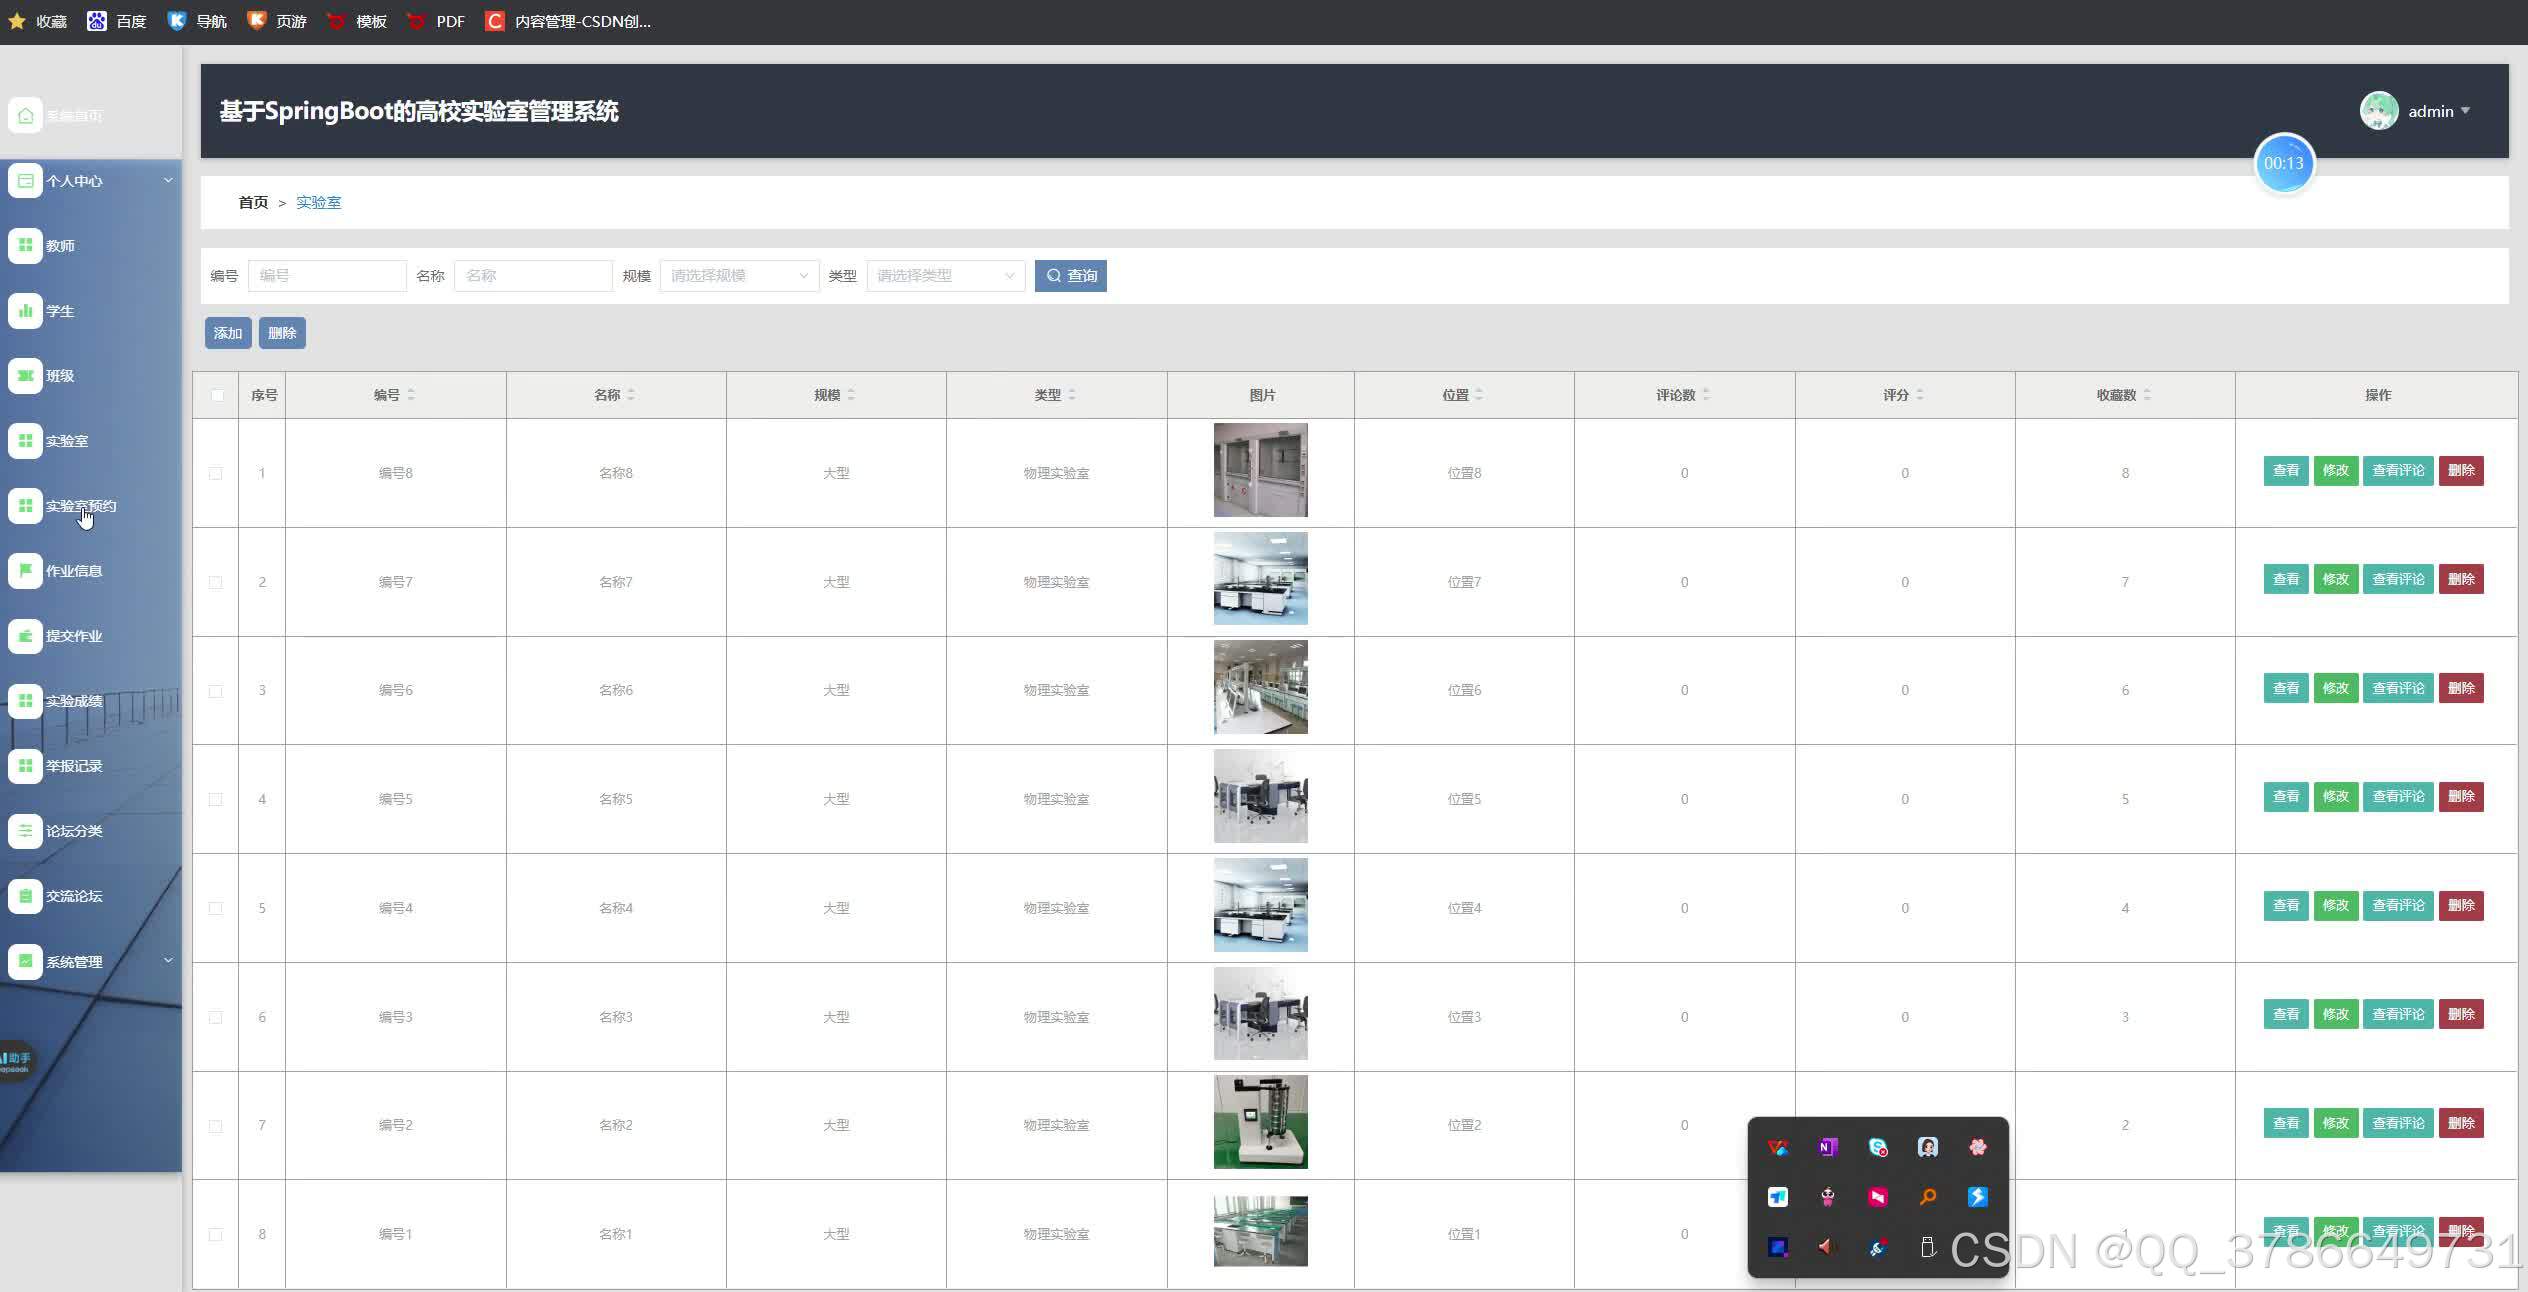Click 查看评论 for row 编号7
Screen dimensions: 2528x1292
pyautogui.click(x=2397, y=579)
